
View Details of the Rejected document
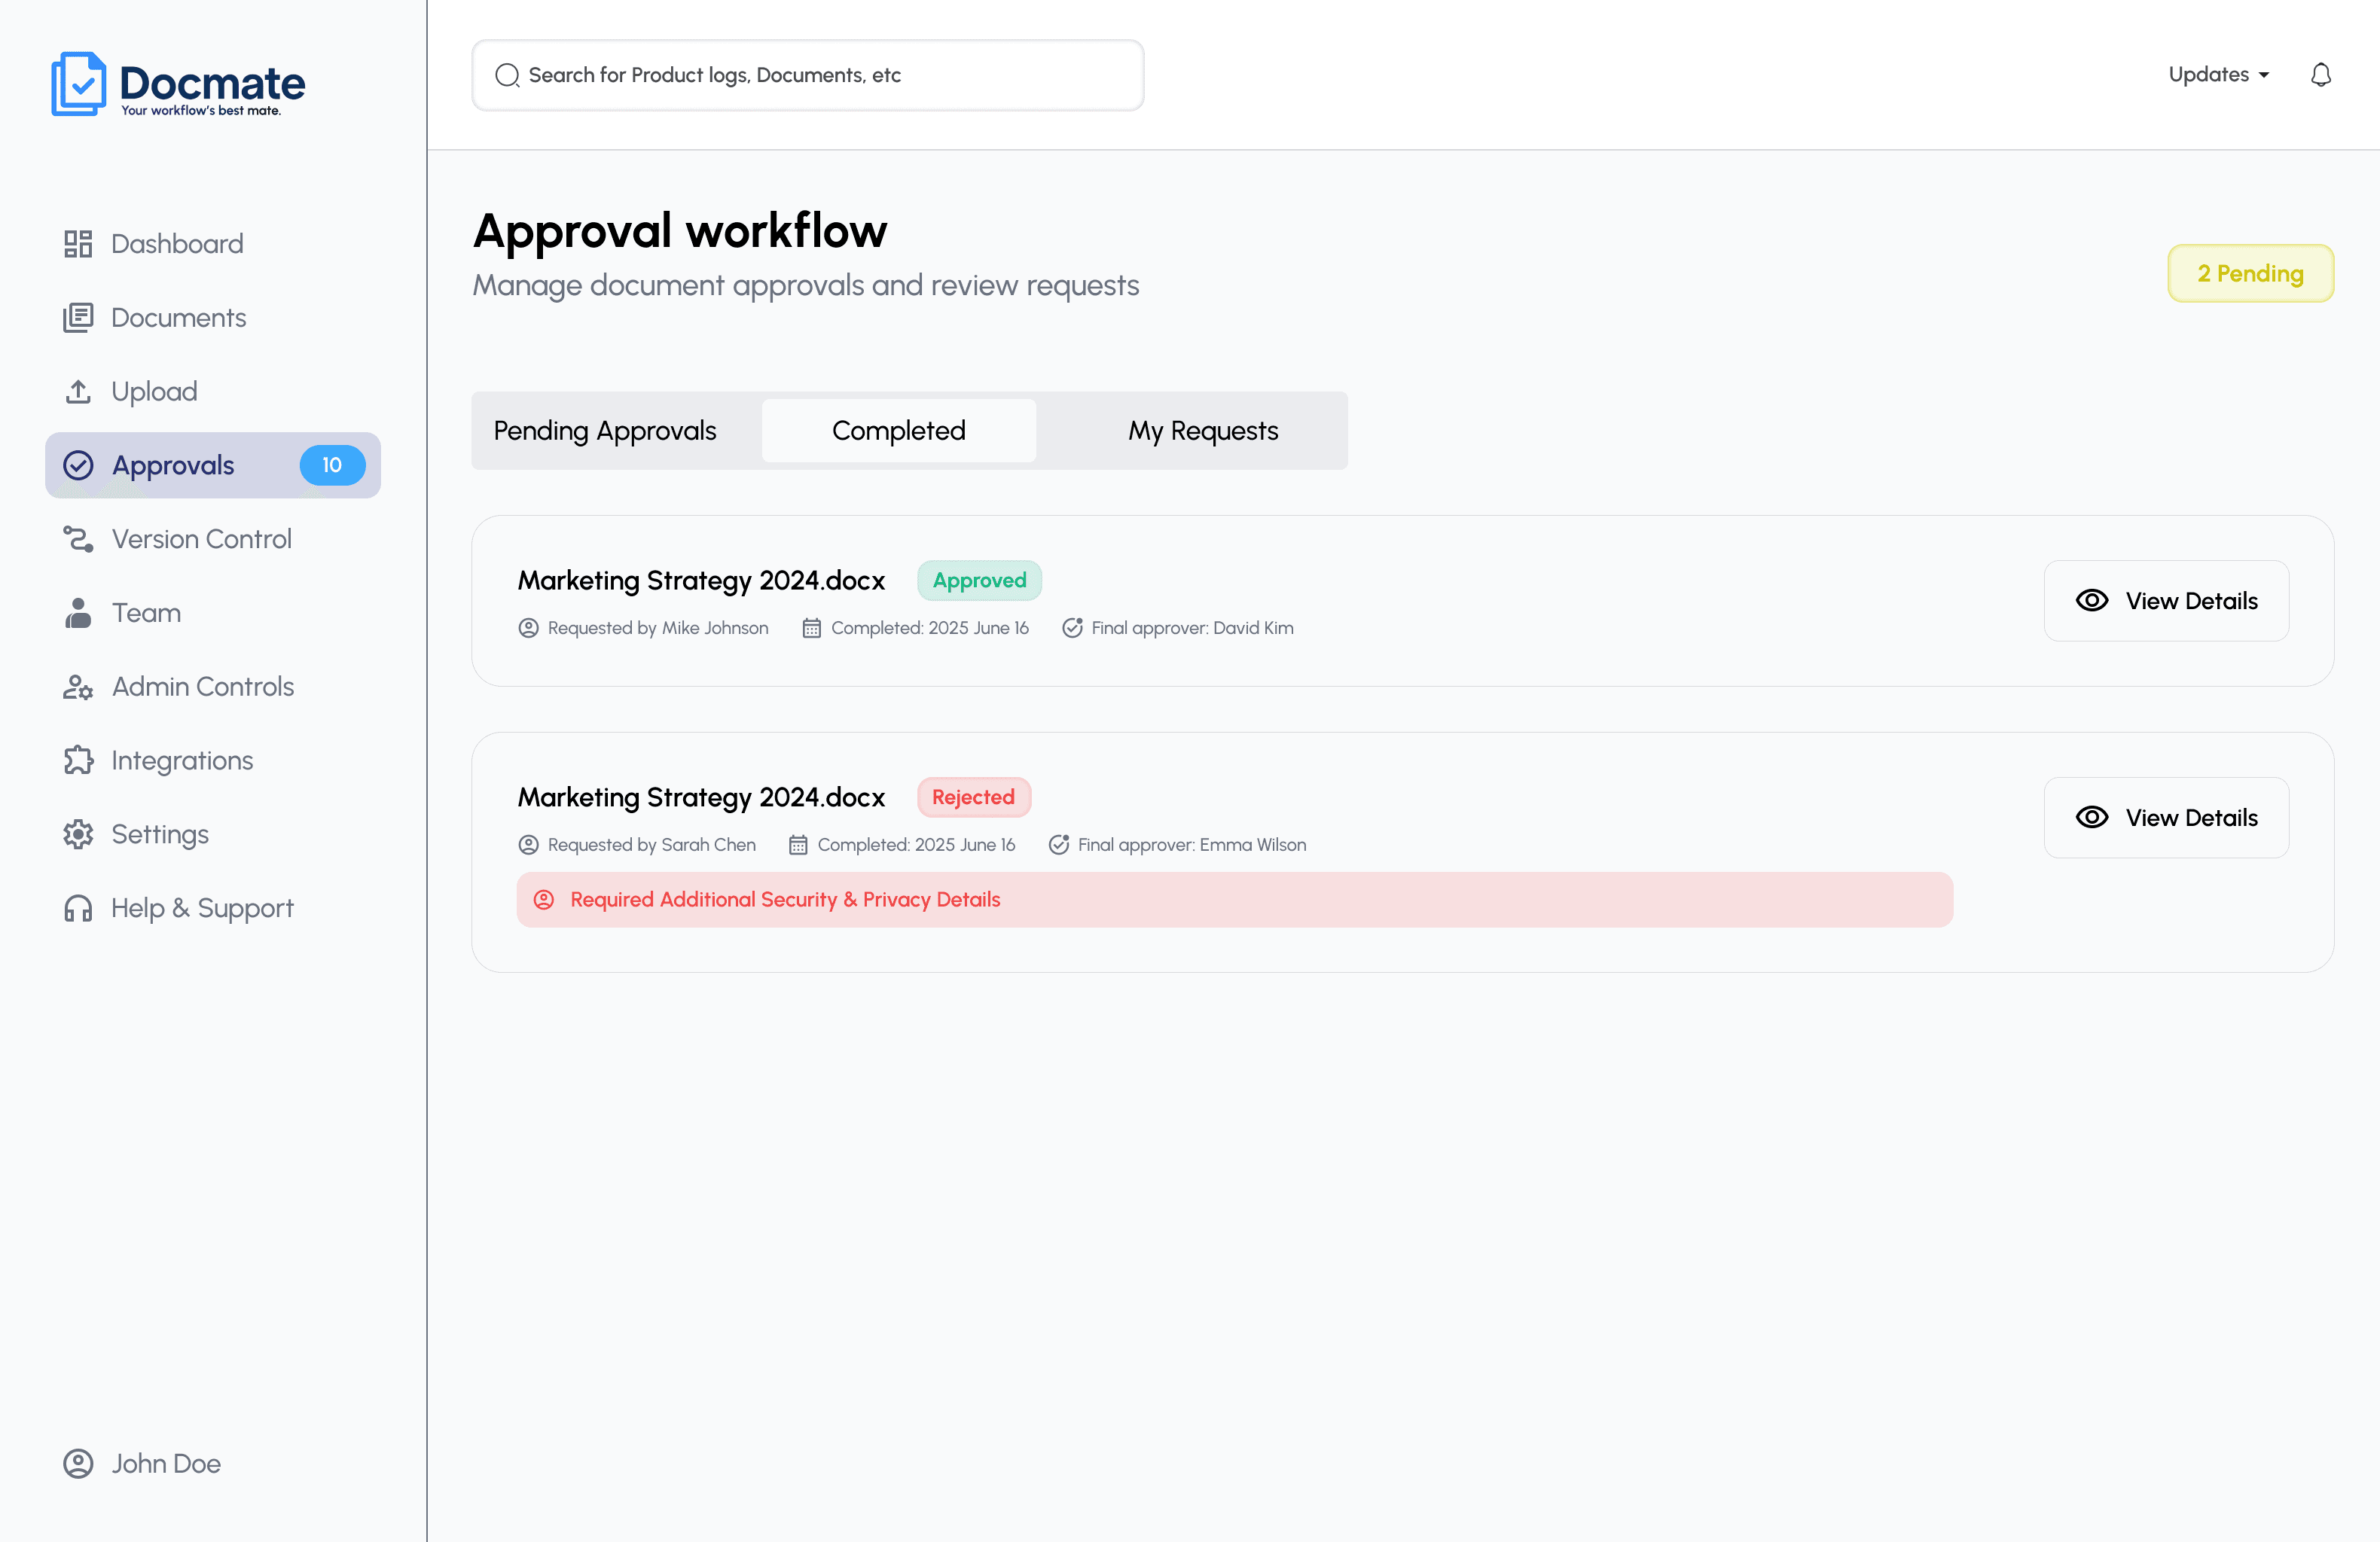[2166, 817]
